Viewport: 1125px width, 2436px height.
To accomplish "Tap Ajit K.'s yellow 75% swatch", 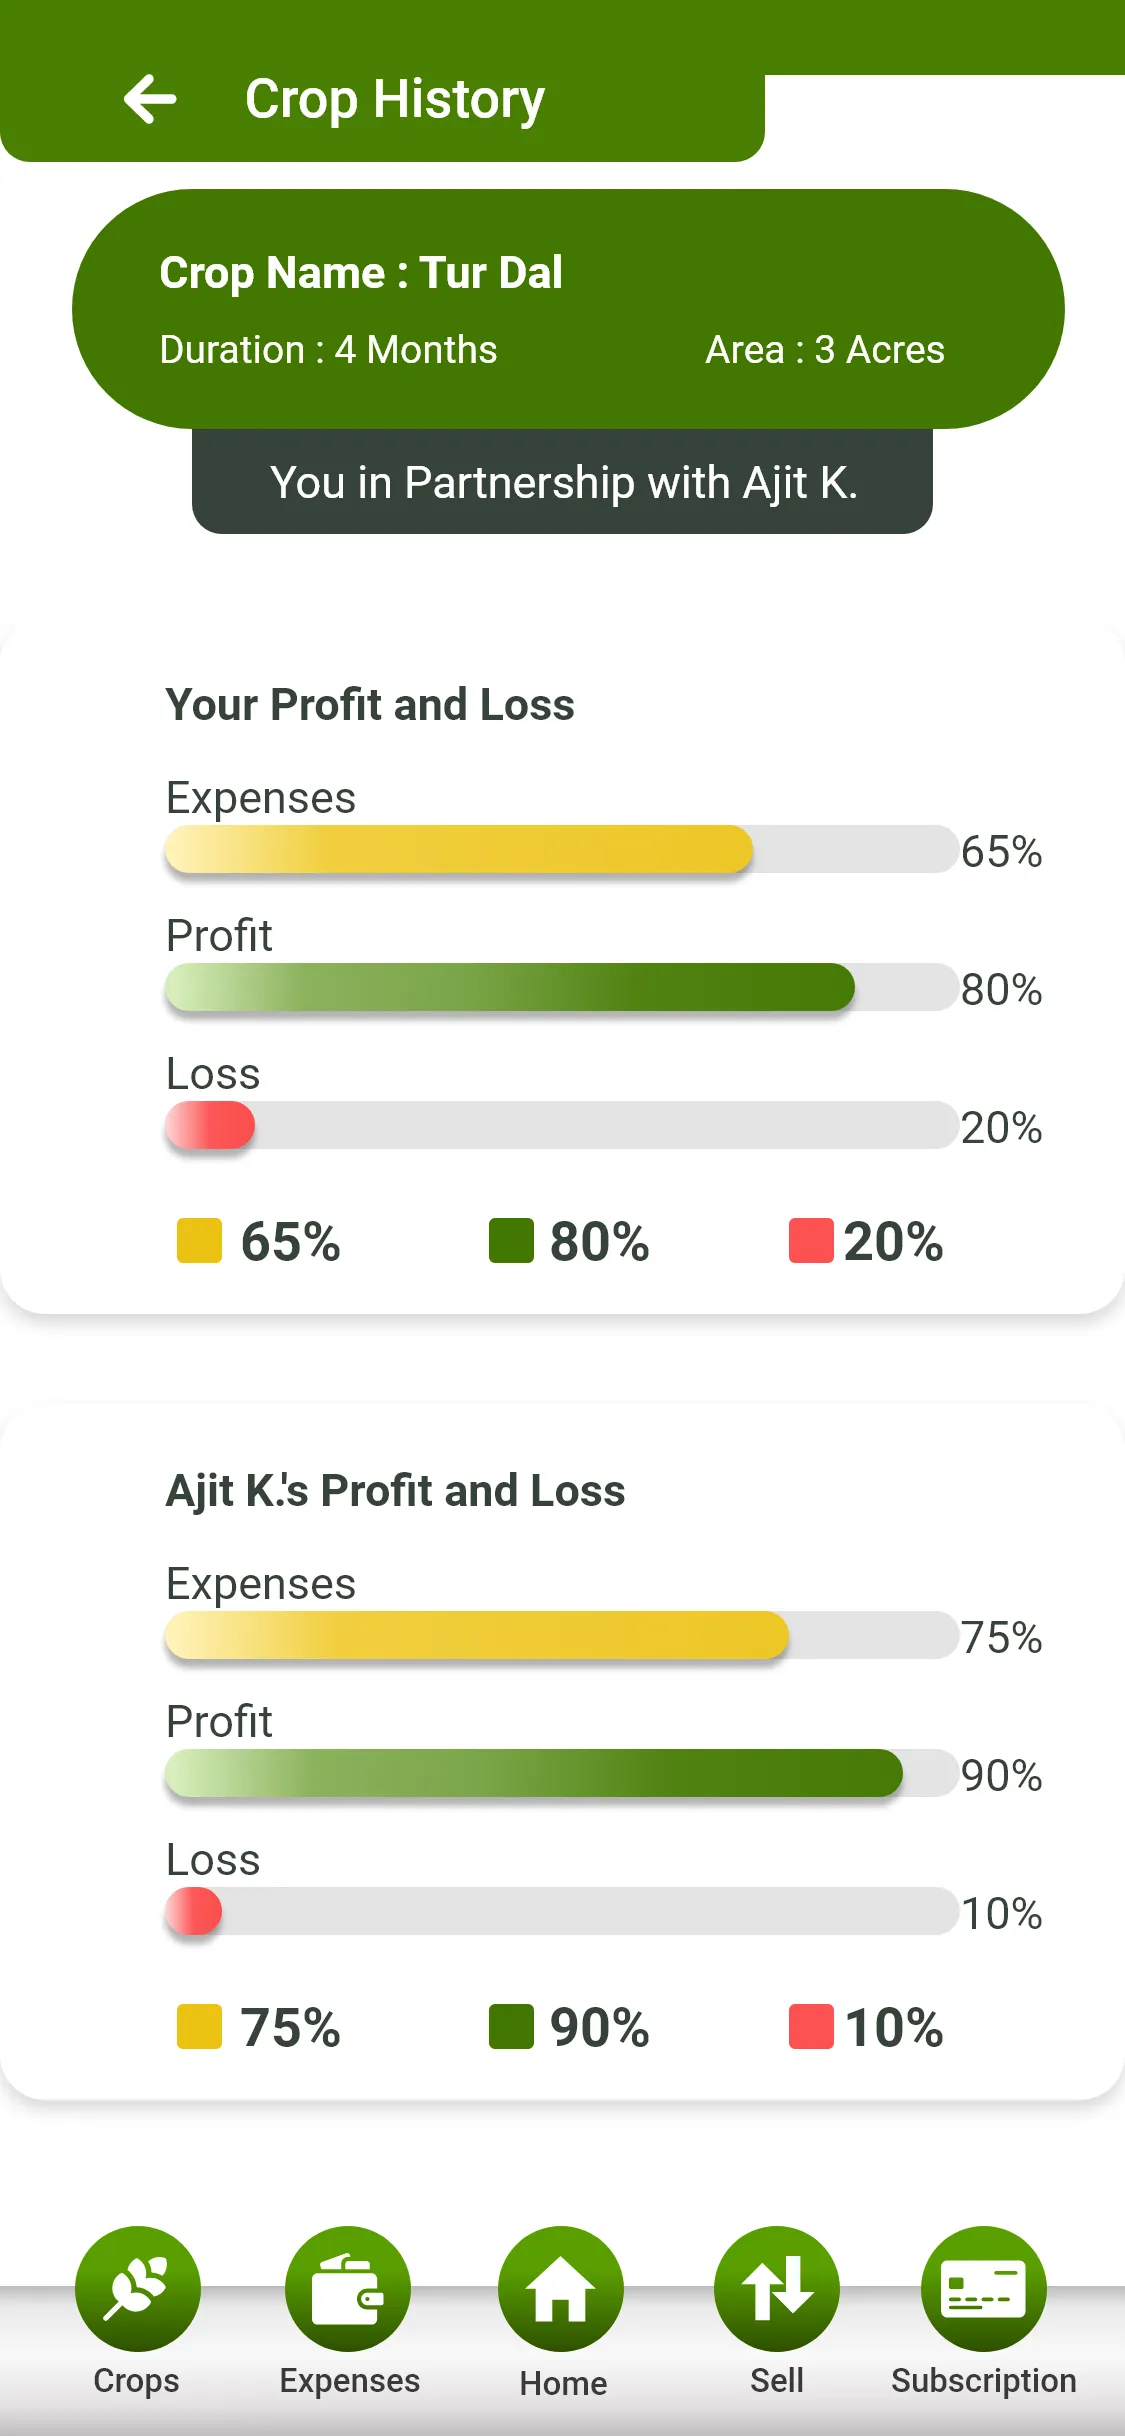I will point(199,2027).
